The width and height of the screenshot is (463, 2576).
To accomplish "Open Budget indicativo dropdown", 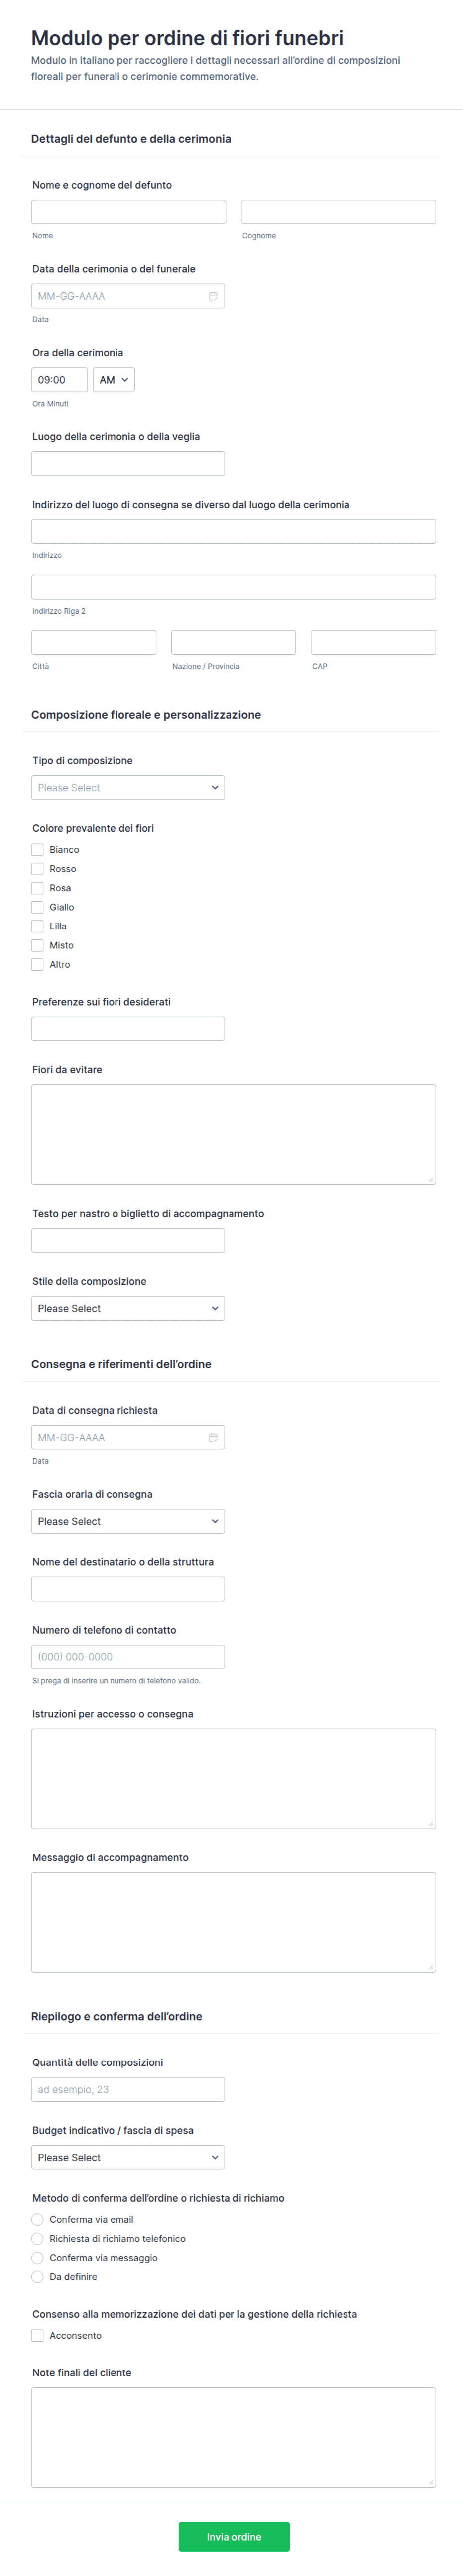I will (x=128, y=2157).
